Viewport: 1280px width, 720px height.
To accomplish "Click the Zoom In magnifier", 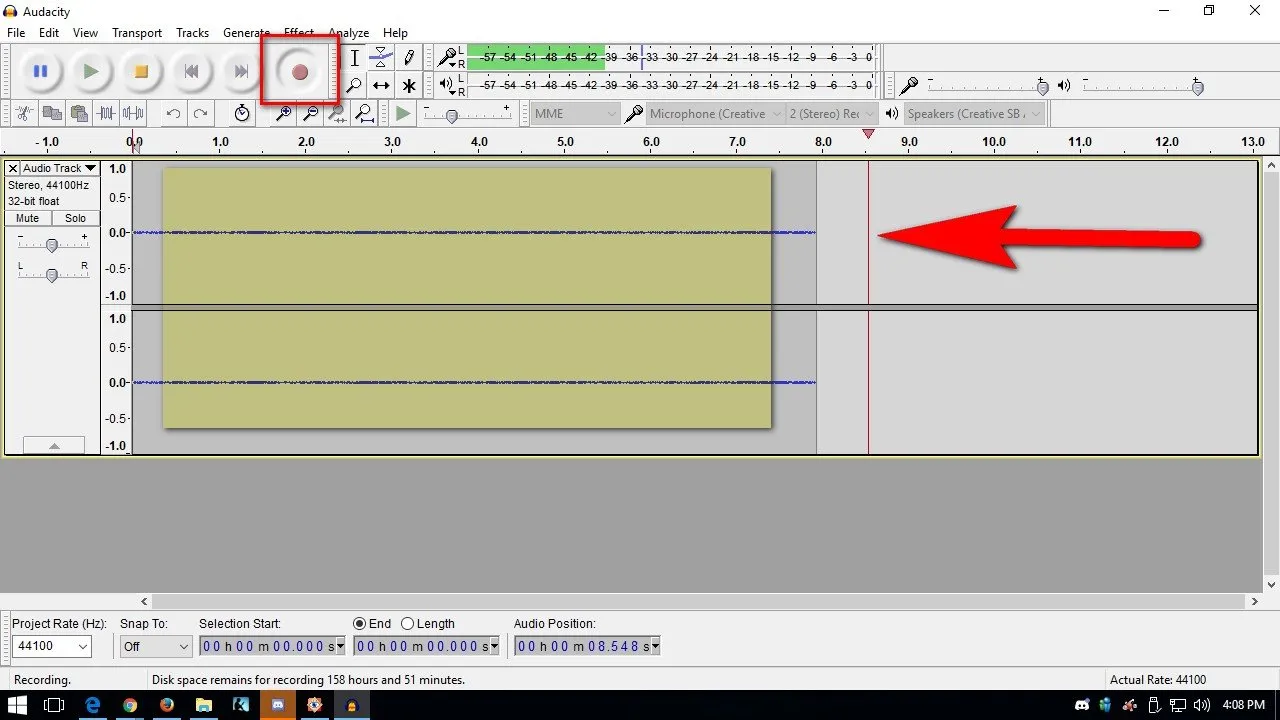I will coord(284,114).
